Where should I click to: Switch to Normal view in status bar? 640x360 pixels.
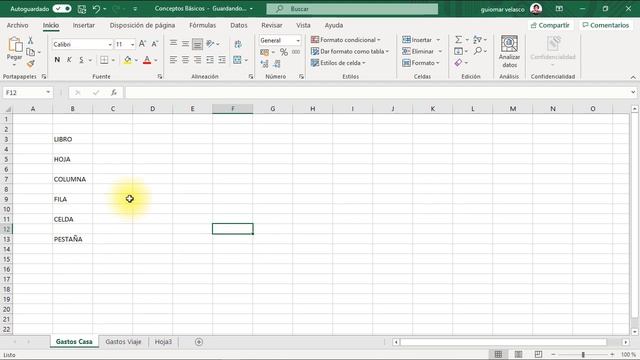[498, 354]
